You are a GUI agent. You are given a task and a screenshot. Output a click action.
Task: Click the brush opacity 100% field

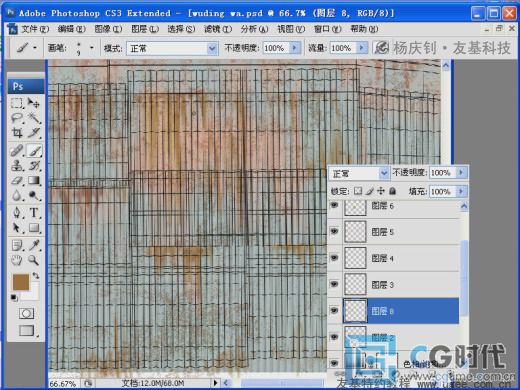pyautogui.click(x=276, y=48)
